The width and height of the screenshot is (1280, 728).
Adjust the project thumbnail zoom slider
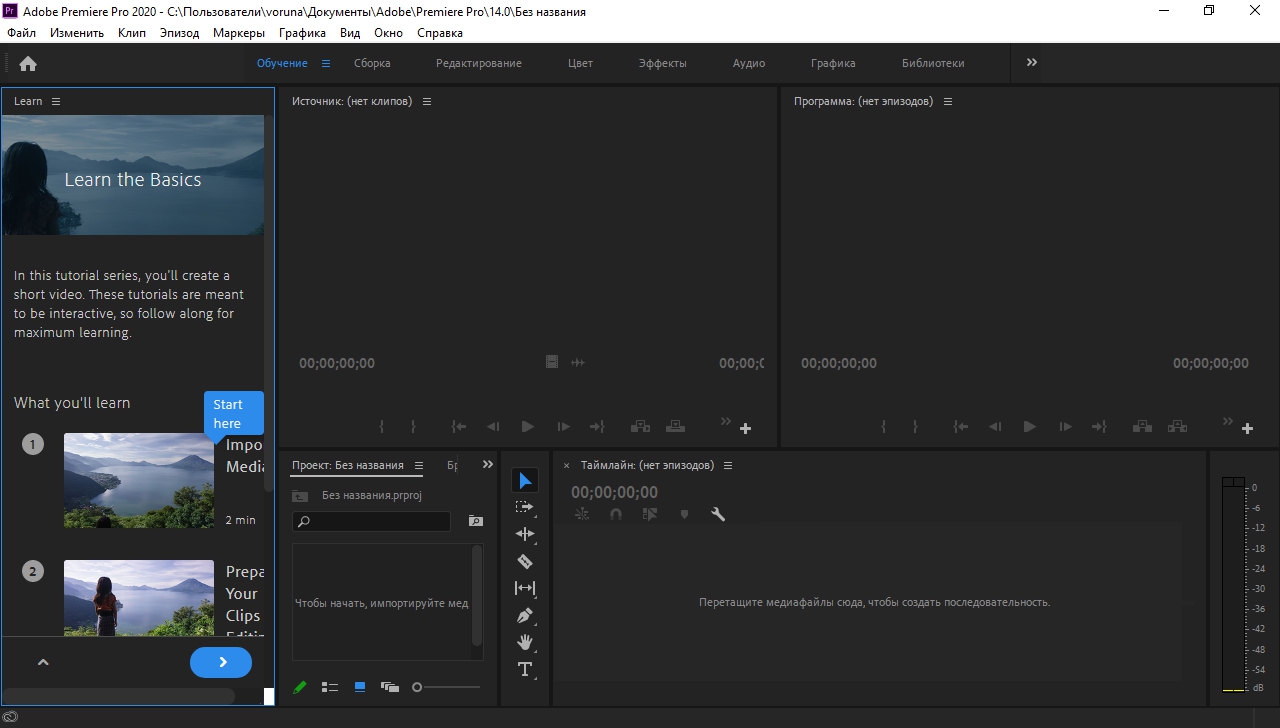(418, 687)
